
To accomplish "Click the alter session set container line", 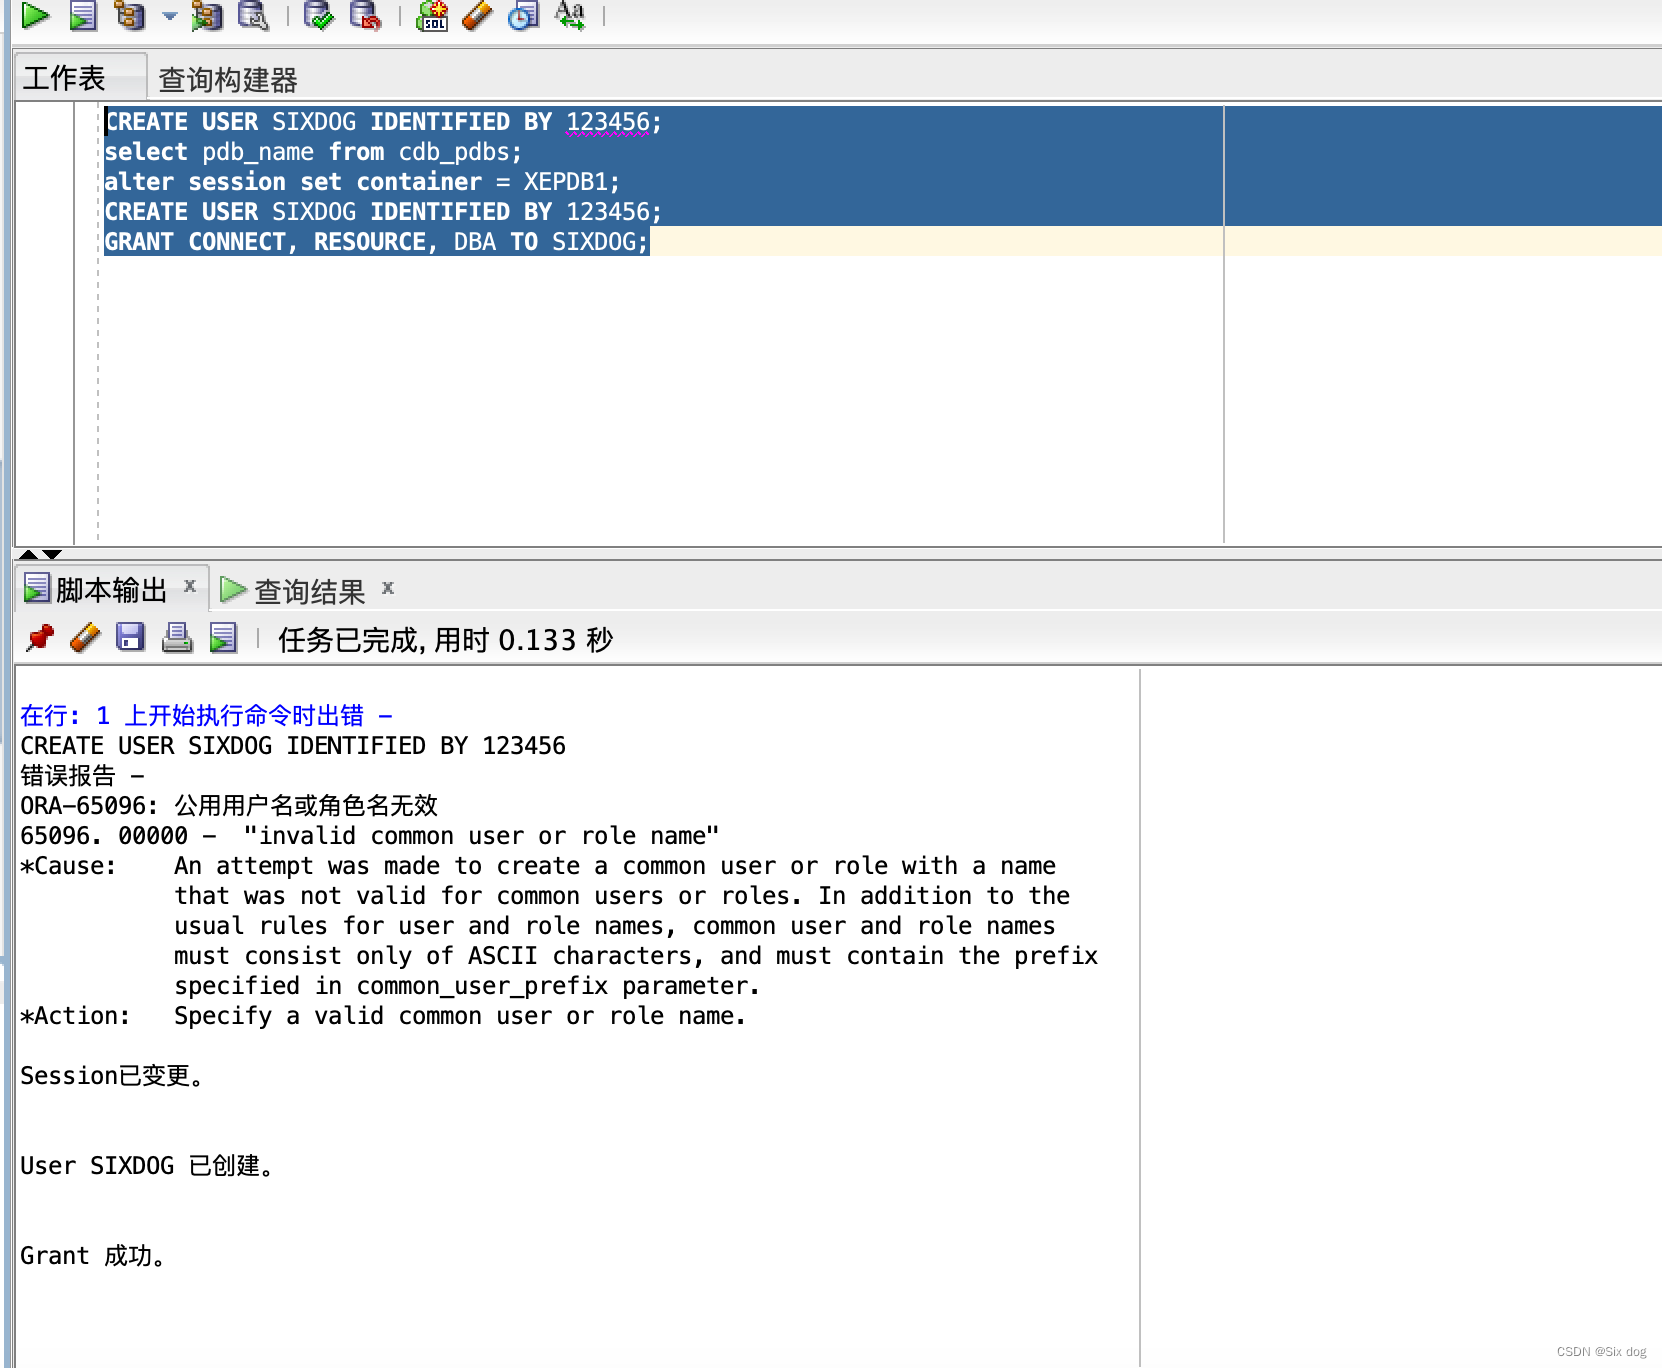I will click(x=362, y=182).
